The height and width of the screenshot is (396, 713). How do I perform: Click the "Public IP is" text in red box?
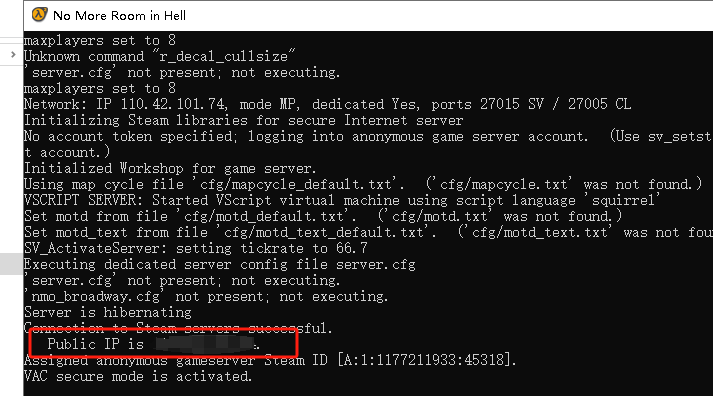[95, 344]
